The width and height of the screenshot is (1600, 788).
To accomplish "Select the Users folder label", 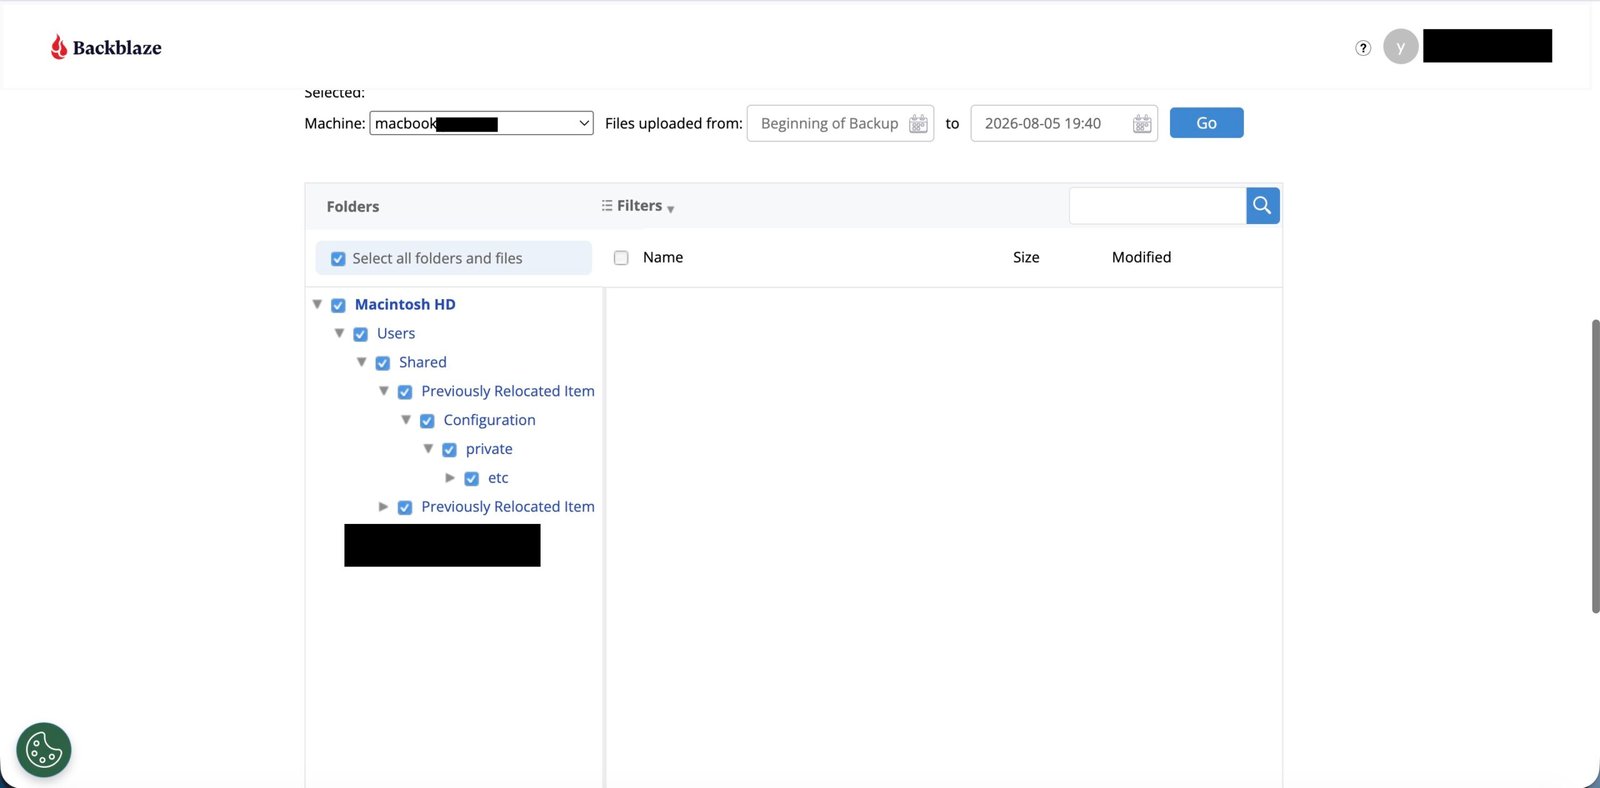I will point(396,333).
